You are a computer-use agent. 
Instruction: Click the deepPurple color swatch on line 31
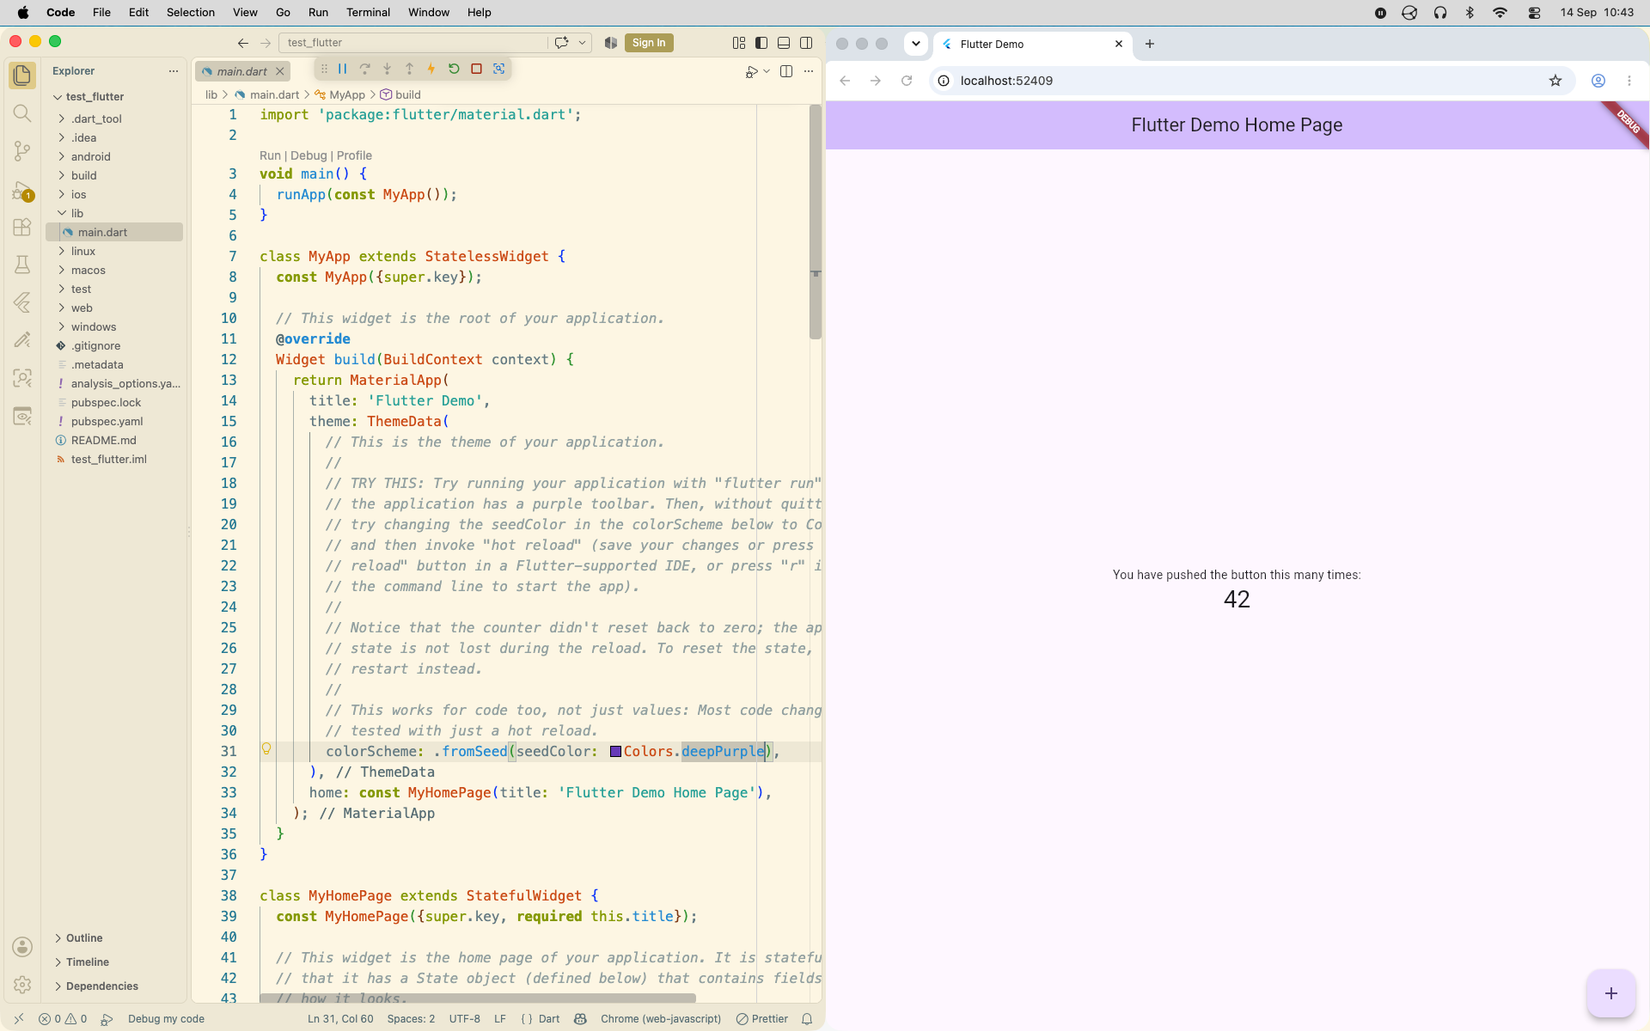pos(615,751)
